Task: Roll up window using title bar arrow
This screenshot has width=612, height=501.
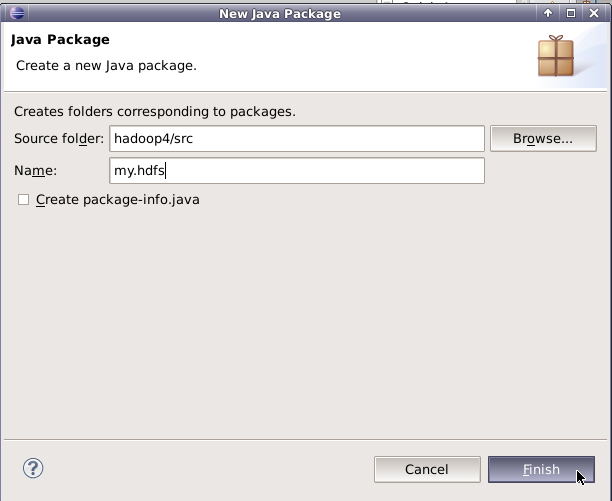Action: pyautogui.click(x=548, y=13)
